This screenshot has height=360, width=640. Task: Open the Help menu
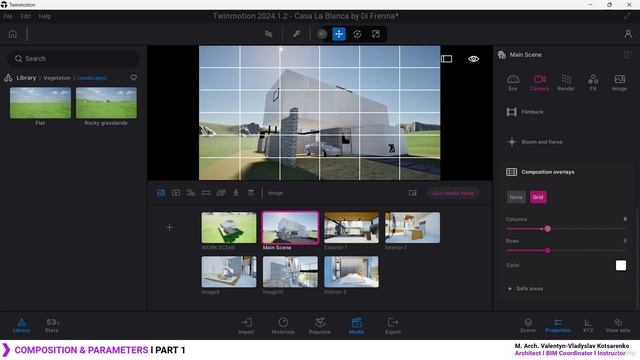click(44, 16)
